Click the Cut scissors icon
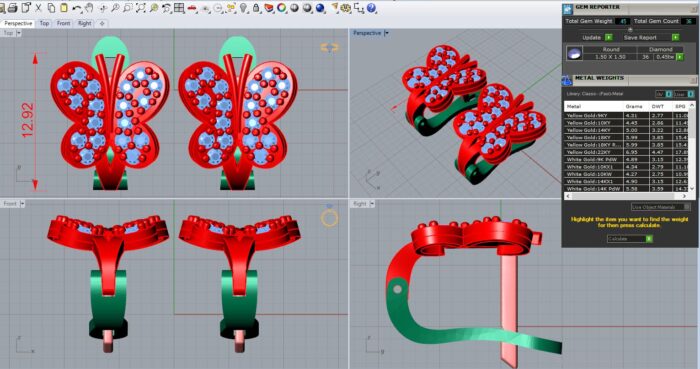This screenshot has width=700, height=369. (x=38, y=8)
